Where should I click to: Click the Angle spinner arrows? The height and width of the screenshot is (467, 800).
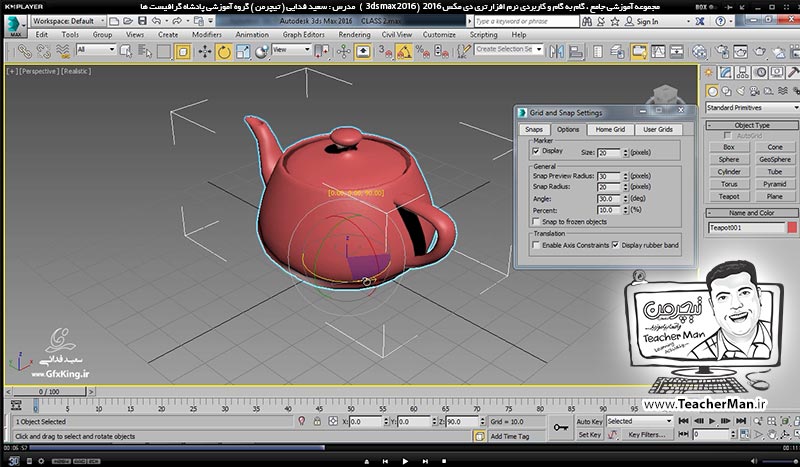click(x=626, y=199)
